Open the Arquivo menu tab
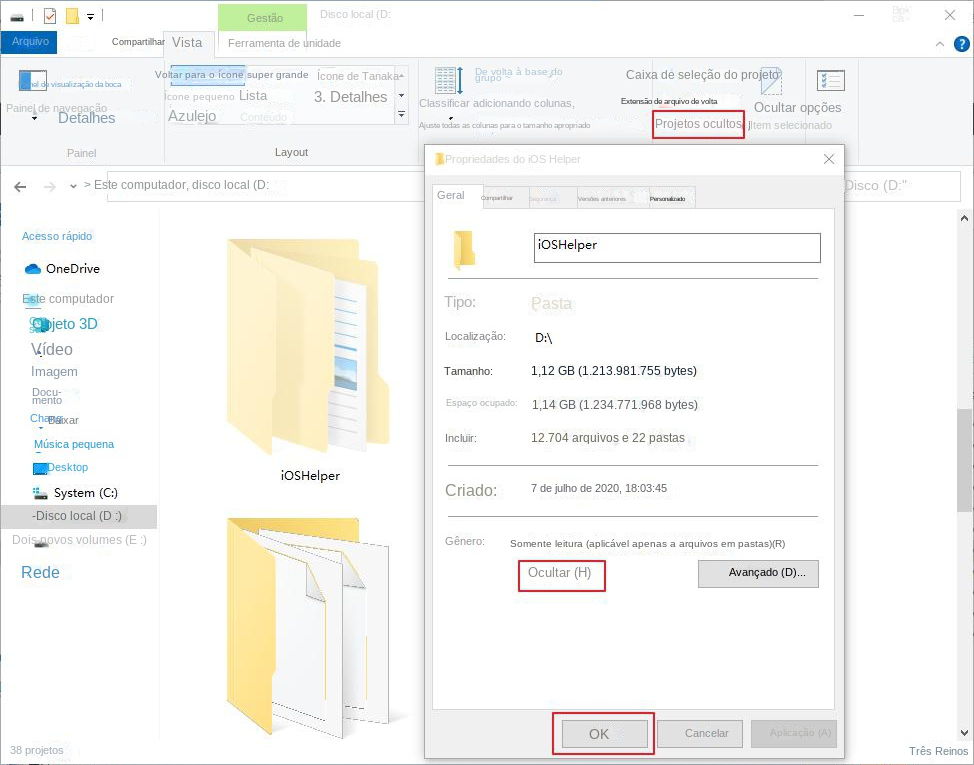 (29, 42)
